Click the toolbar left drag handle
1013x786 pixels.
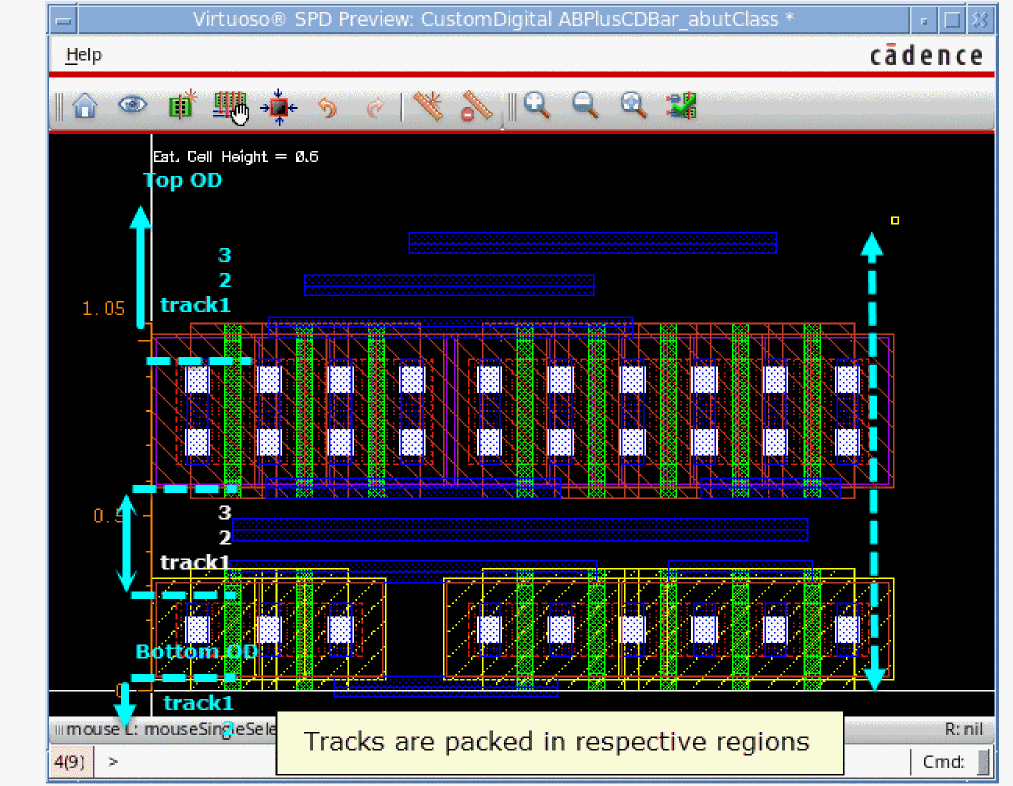(x=59, y=107)
